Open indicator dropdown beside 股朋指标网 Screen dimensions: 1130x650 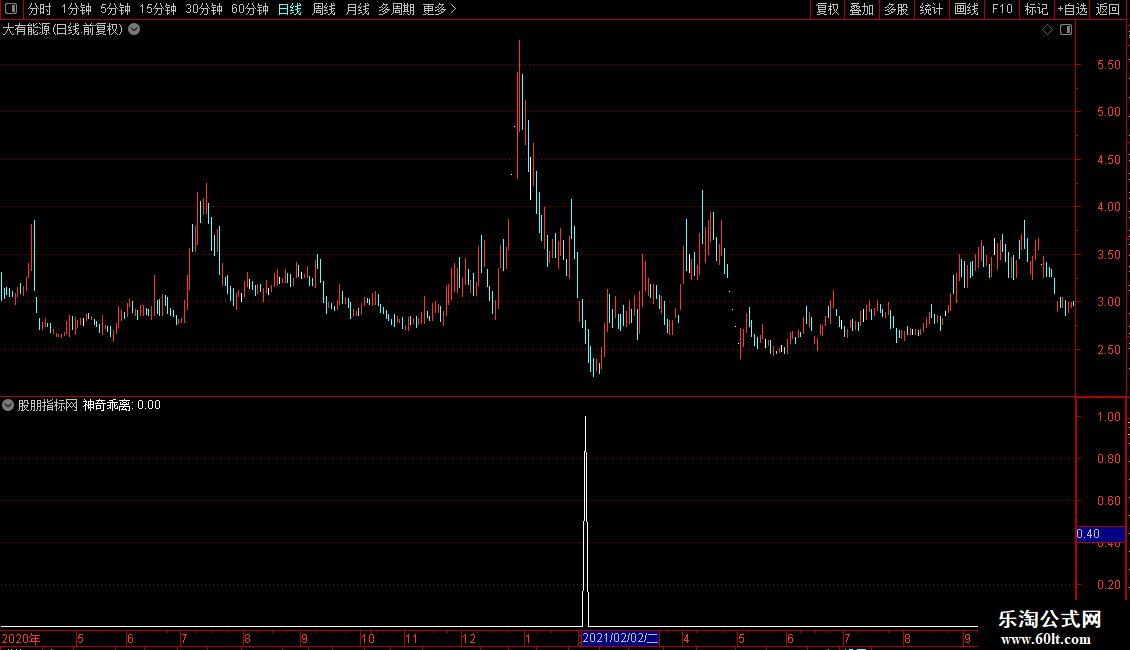click(x=8, y=405)
